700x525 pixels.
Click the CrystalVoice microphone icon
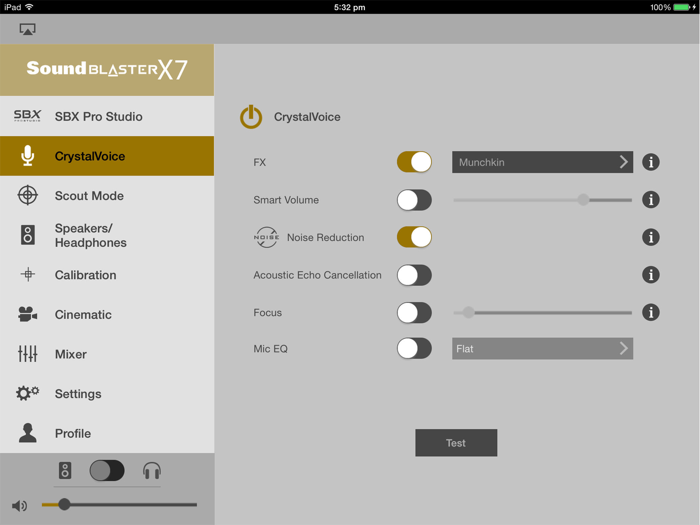tap(28, 156)
